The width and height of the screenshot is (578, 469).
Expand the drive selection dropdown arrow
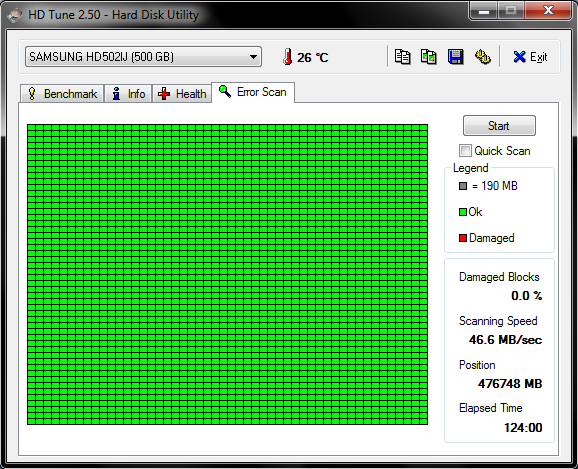click(x=253, y=57)
